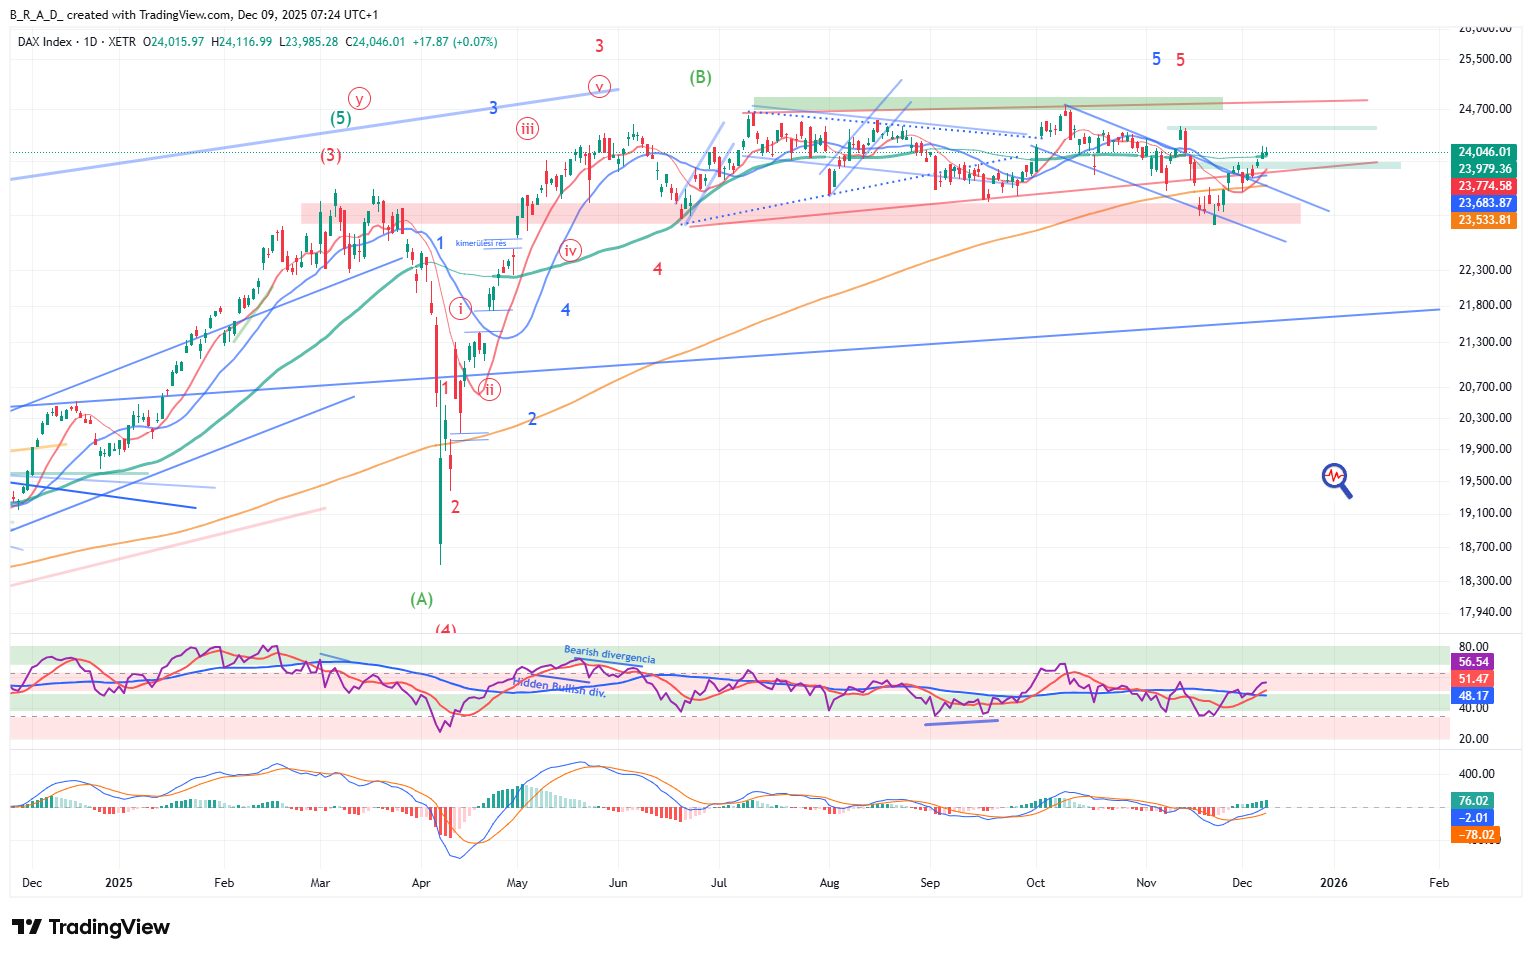The height and width of the screenshot is (957, 1532).
Task: Click the 2026 marker on time axis
Action: point(1333,883)
